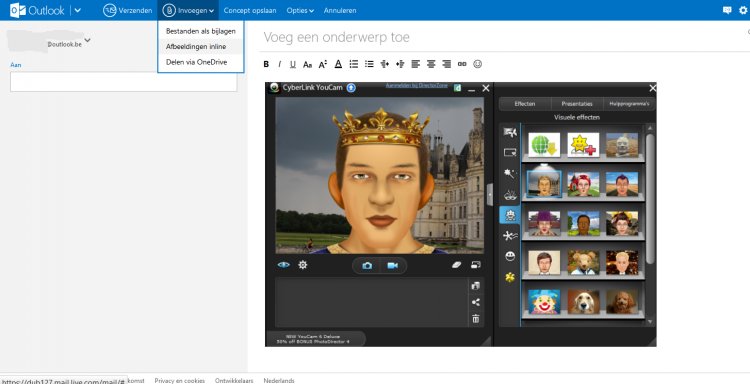The image size is (750, 384).
Task: Focus the Aan recipient input field
Action: (x=123, y=82)
